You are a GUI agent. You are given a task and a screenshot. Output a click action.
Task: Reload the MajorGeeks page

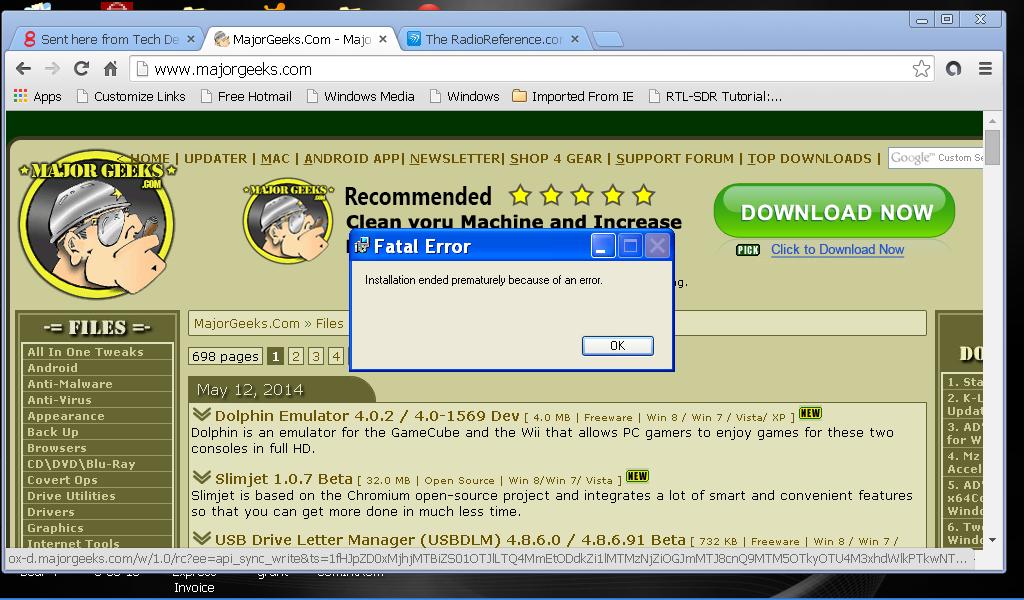click(81, 69)
